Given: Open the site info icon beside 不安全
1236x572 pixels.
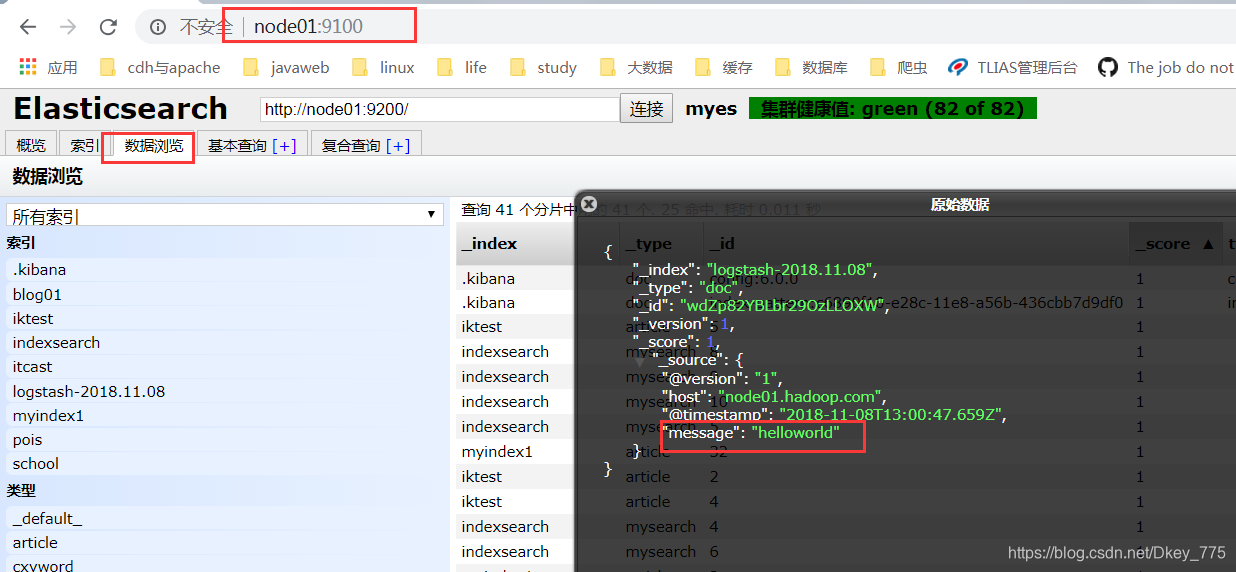Looking at the screenshot, I should point(158,27).
